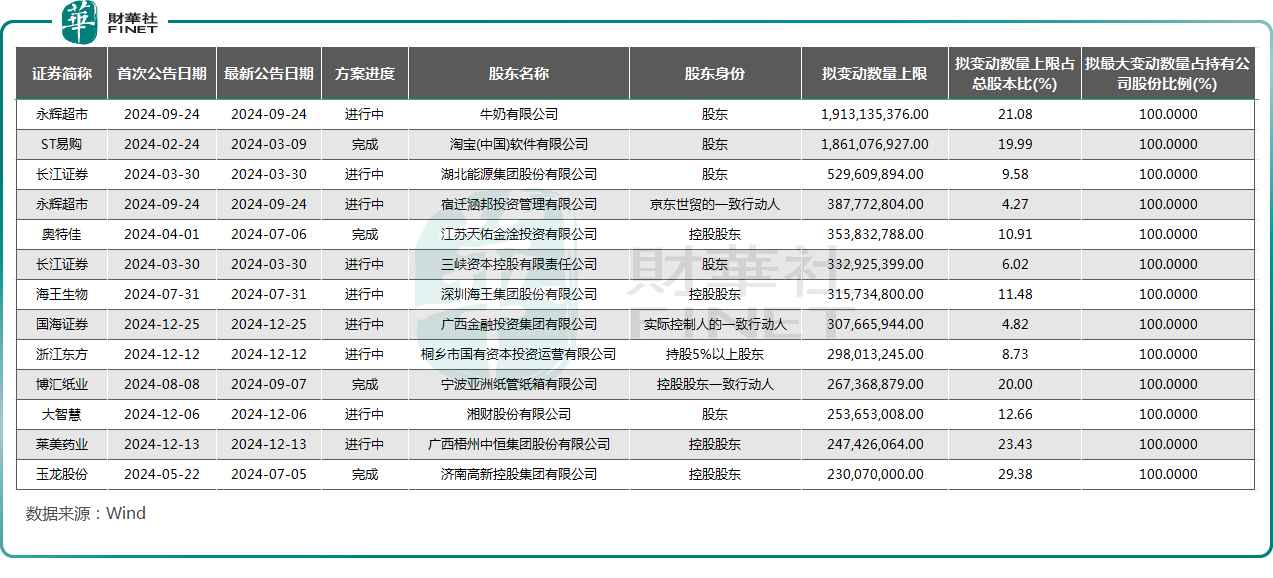Select the 海王生物 row name
1273x578 pixels.
pos(62,295)
